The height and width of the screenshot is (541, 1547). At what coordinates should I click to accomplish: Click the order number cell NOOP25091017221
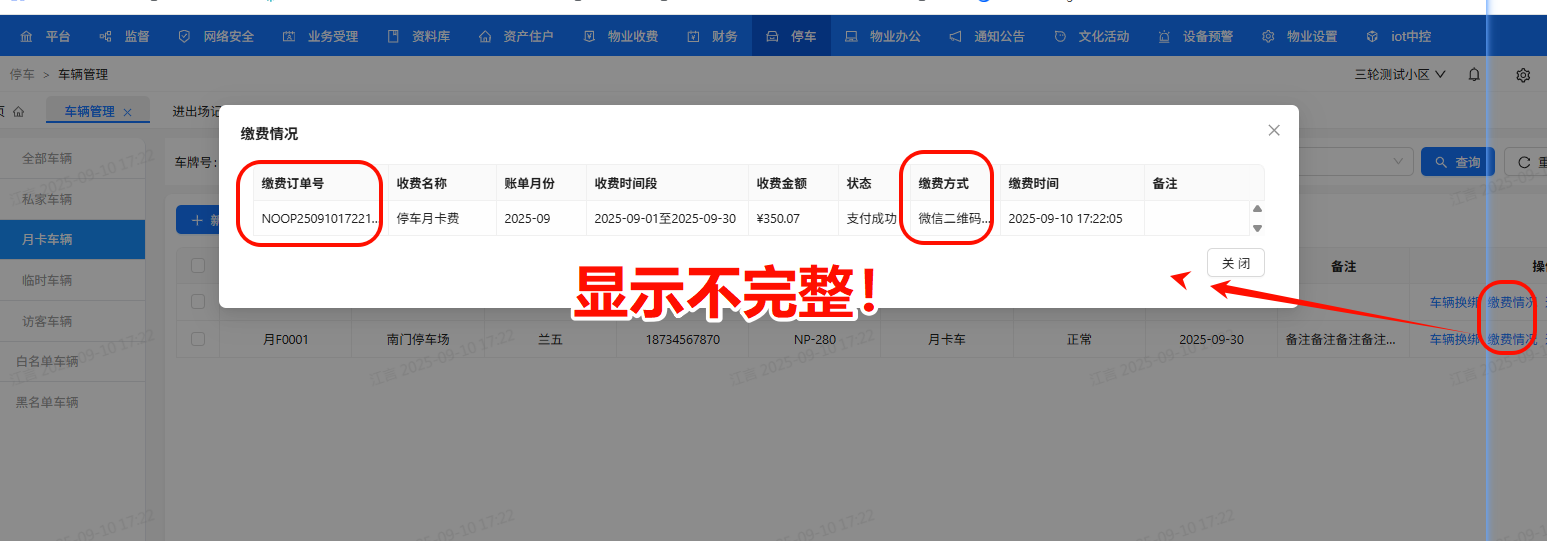320,218
